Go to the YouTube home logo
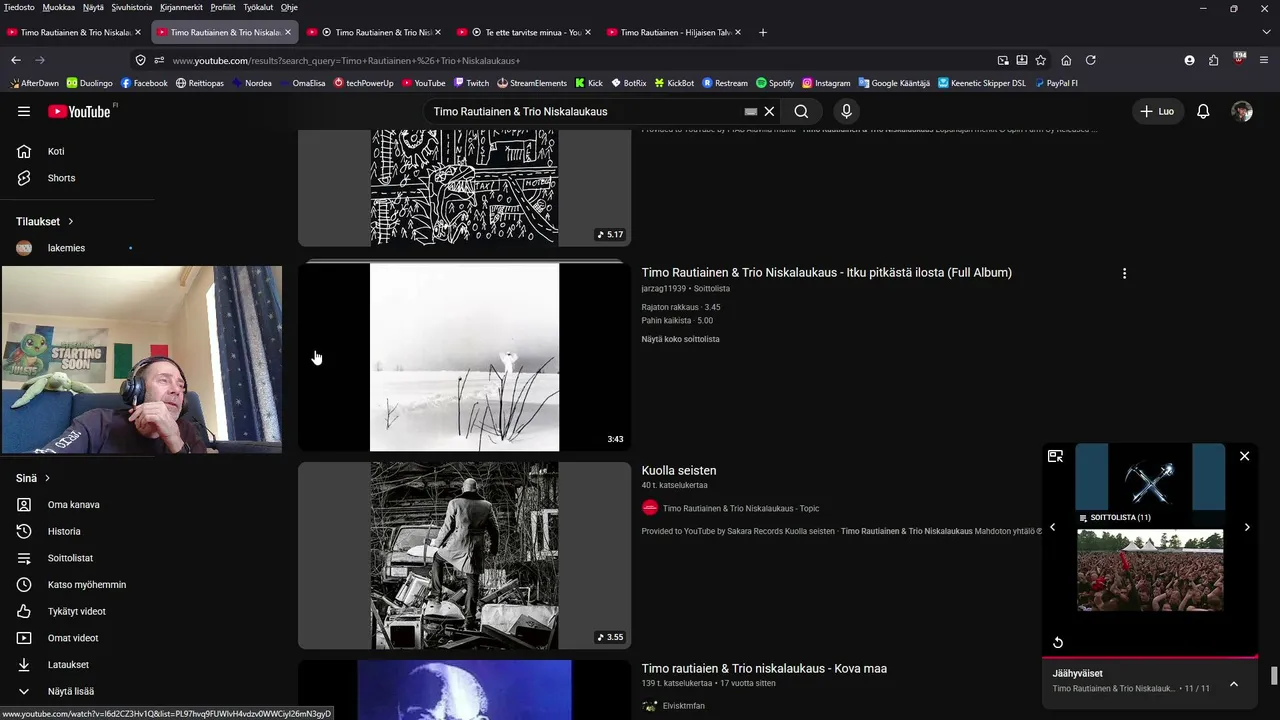1280x720 pixels. pos(80,111)
